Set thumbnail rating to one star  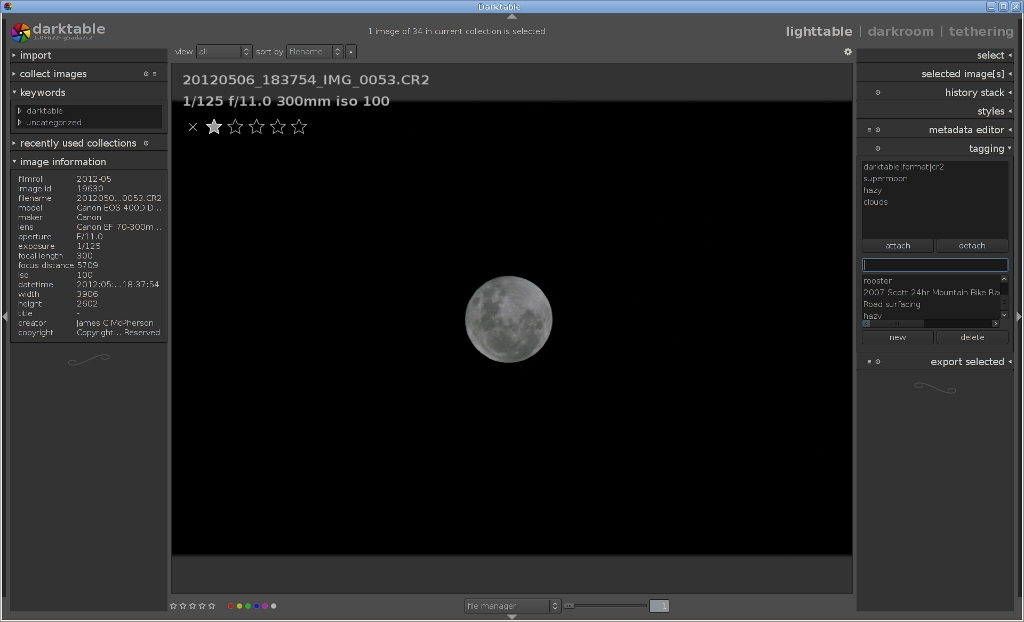coord(214,127)
